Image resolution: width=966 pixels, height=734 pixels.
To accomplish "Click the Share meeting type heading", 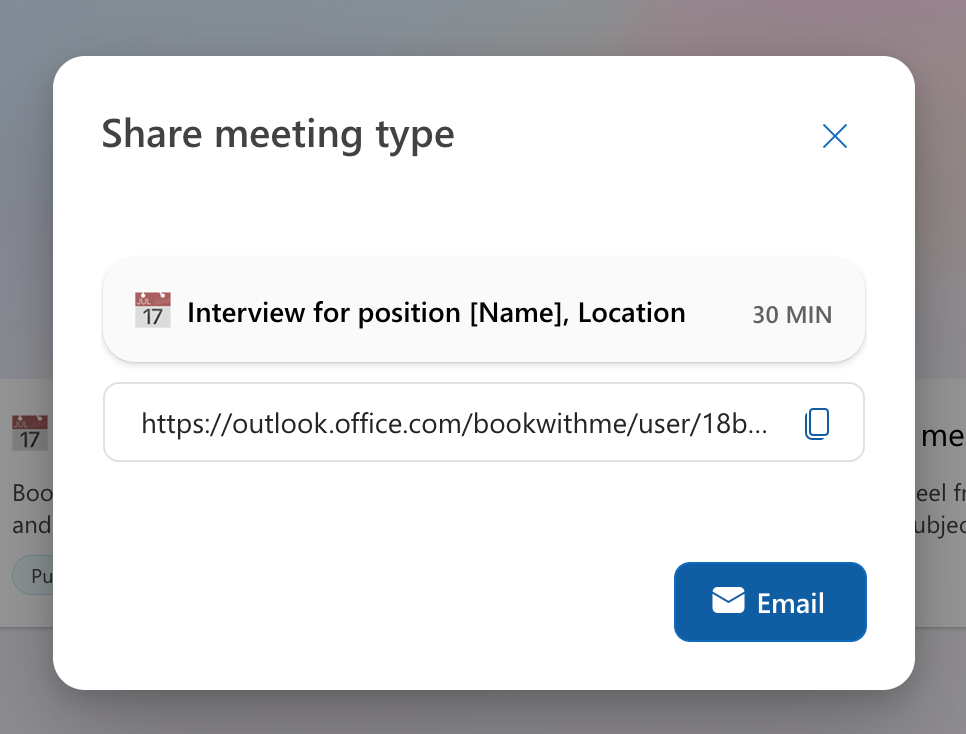I will click(x=278, y=134).
